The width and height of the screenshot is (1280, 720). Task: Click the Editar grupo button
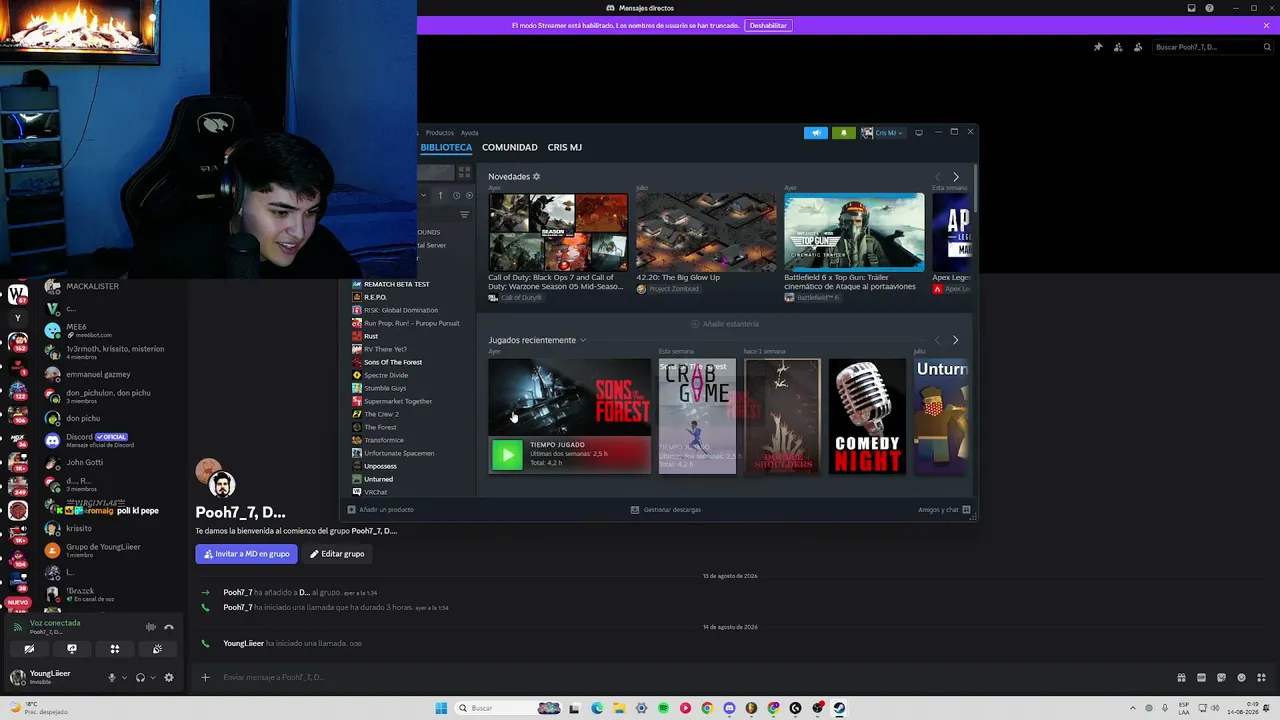(337, 554)
